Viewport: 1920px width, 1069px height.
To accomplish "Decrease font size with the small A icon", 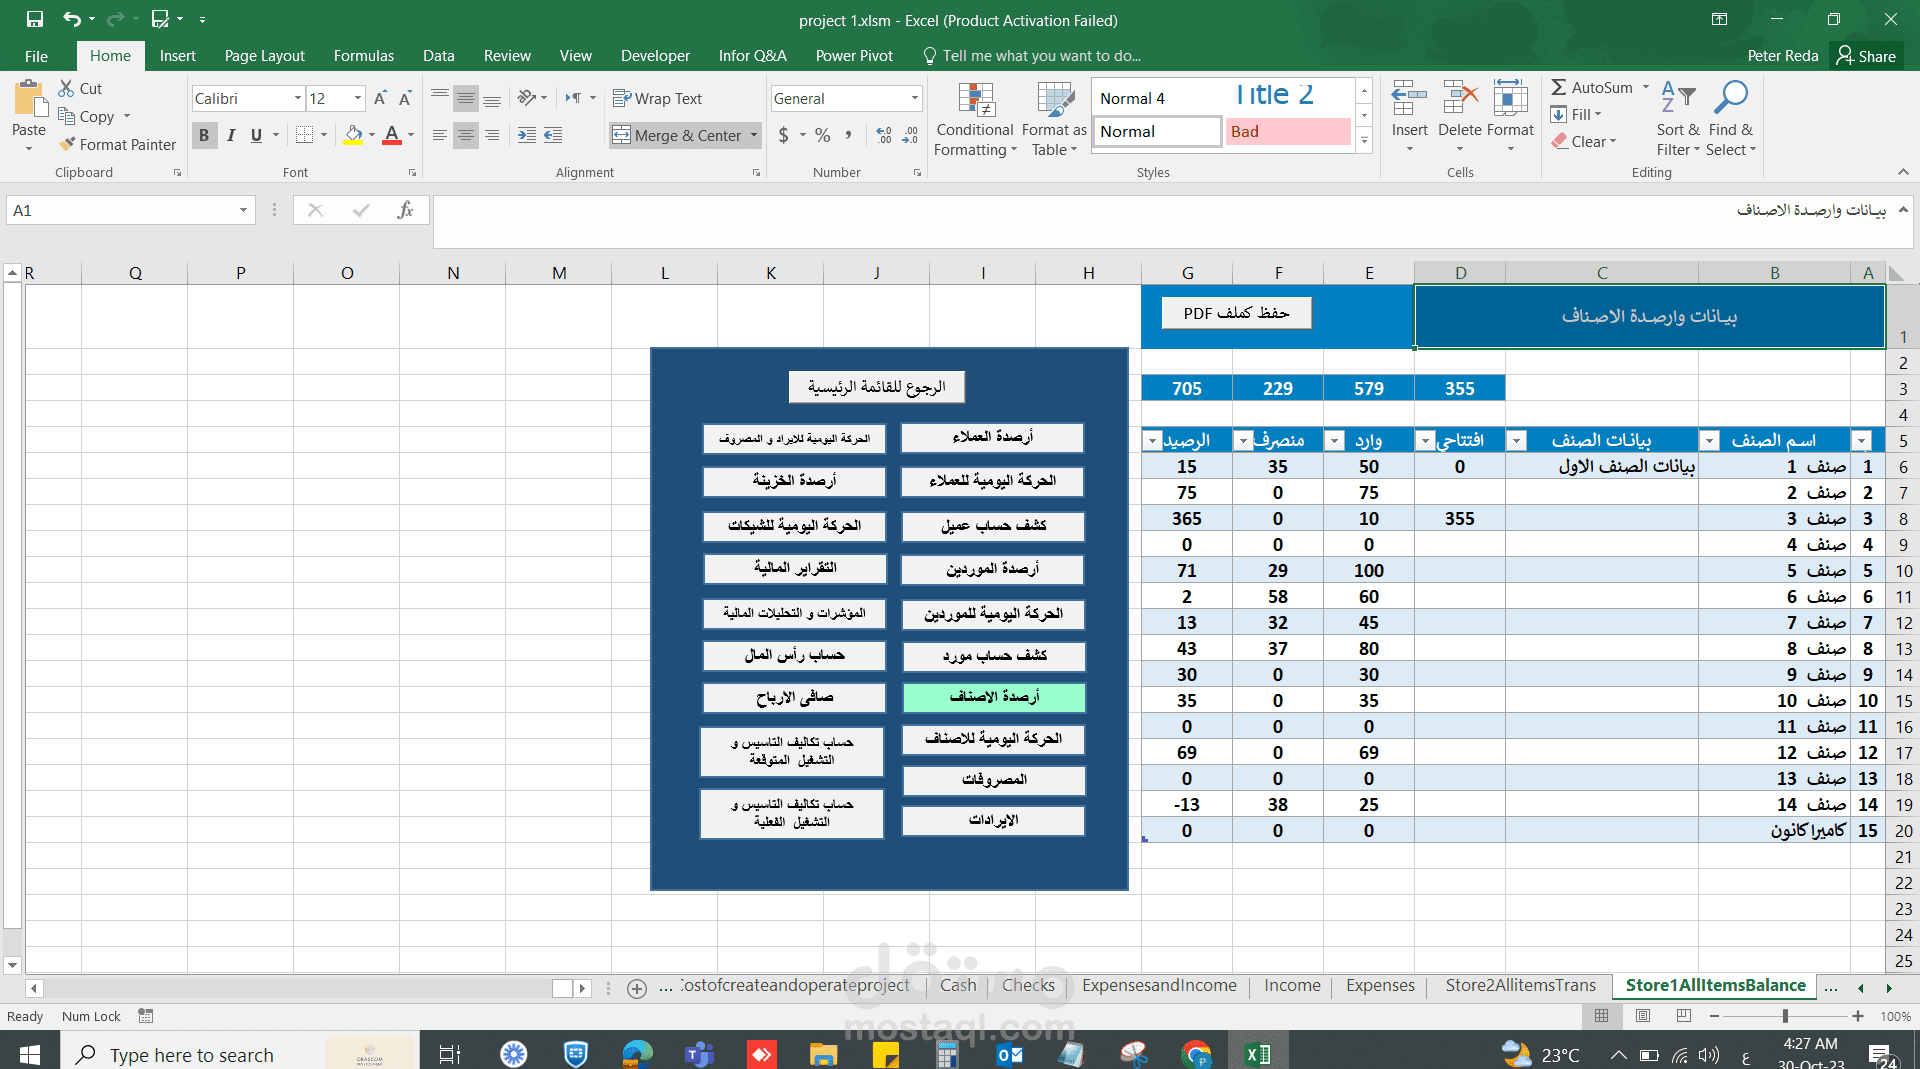I will coord(405,98).
